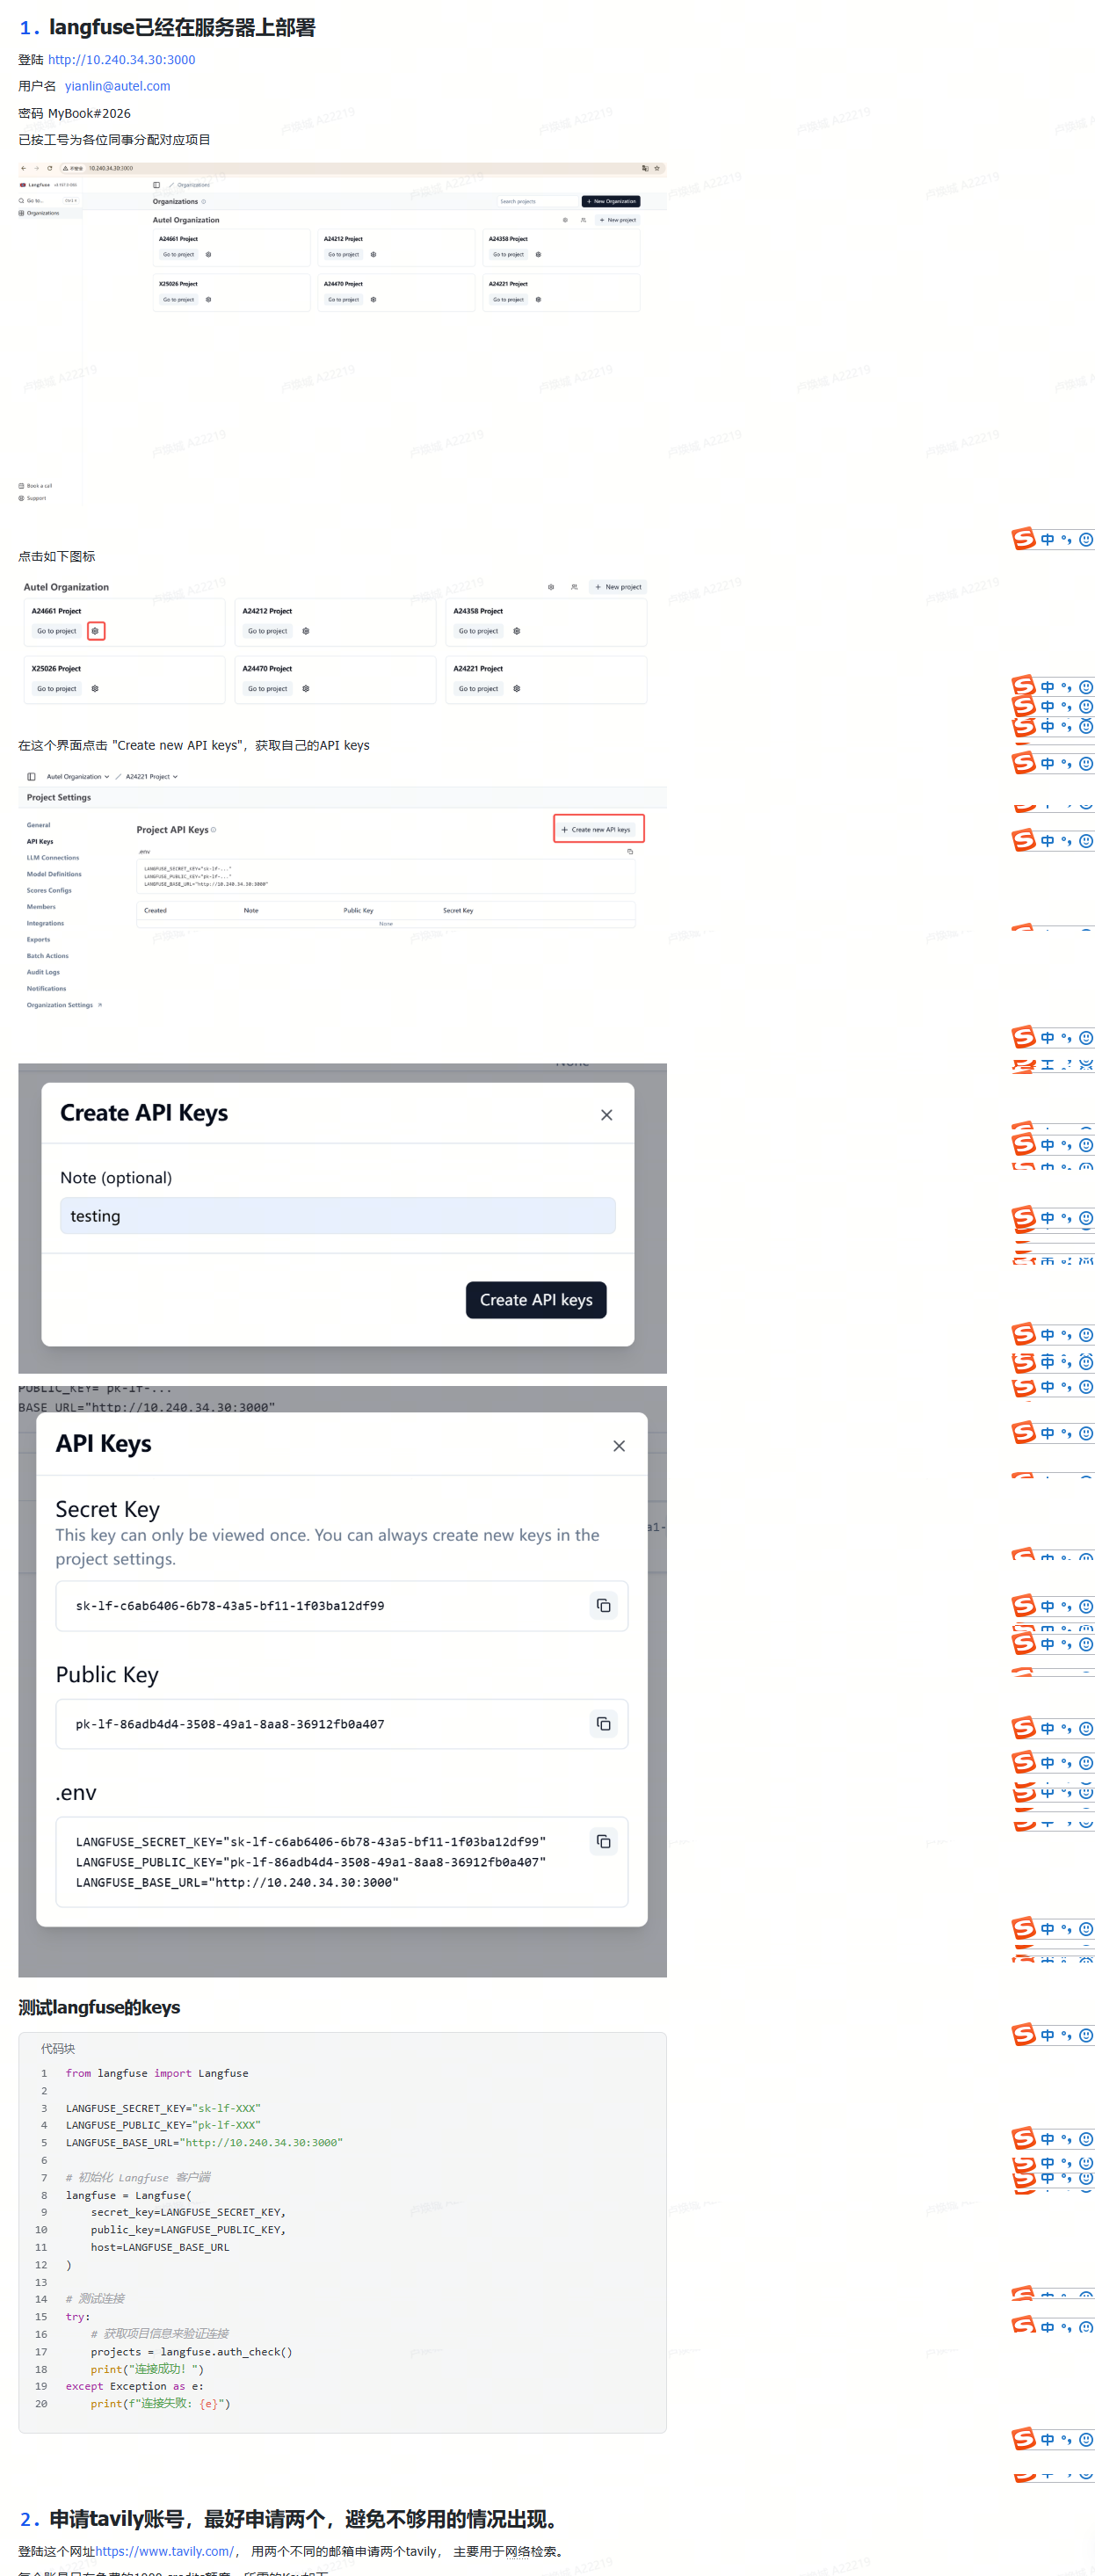Viewport: 1095px width, 2576px height.
Task: Click Go to project for A24221 in larger grid
Action: tap(478, 689)
